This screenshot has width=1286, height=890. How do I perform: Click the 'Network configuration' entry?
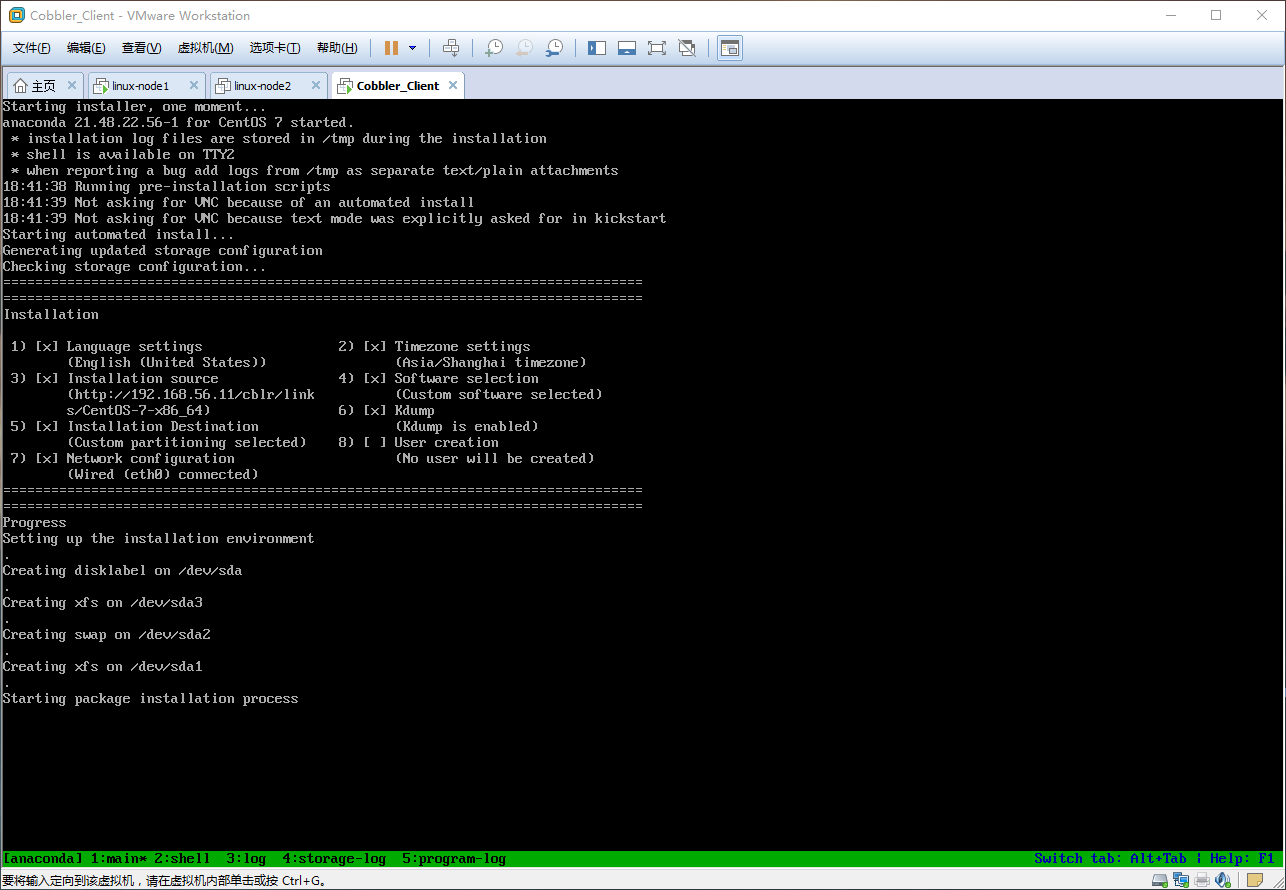(150, 458)
